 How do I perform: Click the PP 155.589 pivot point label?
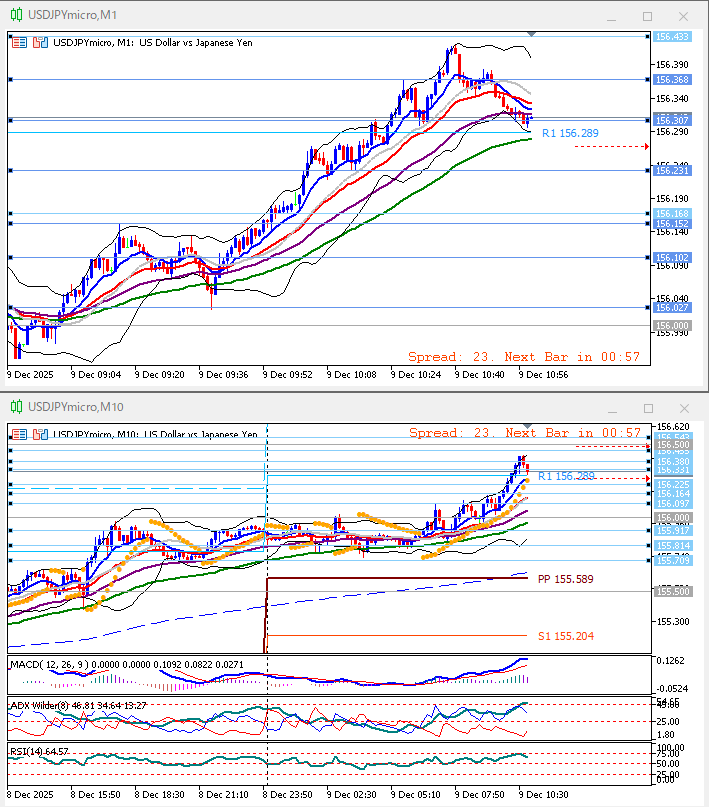(x=566, y=579)
